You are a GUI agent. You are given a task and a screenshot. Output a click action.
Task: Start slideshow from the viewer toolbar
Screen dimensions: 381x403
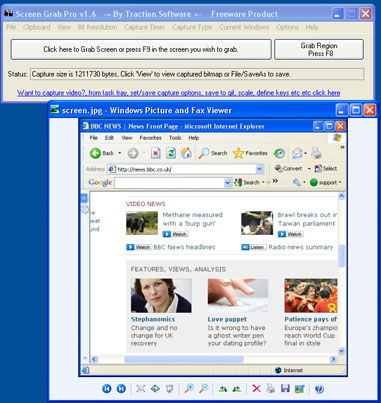click(170, 389)
